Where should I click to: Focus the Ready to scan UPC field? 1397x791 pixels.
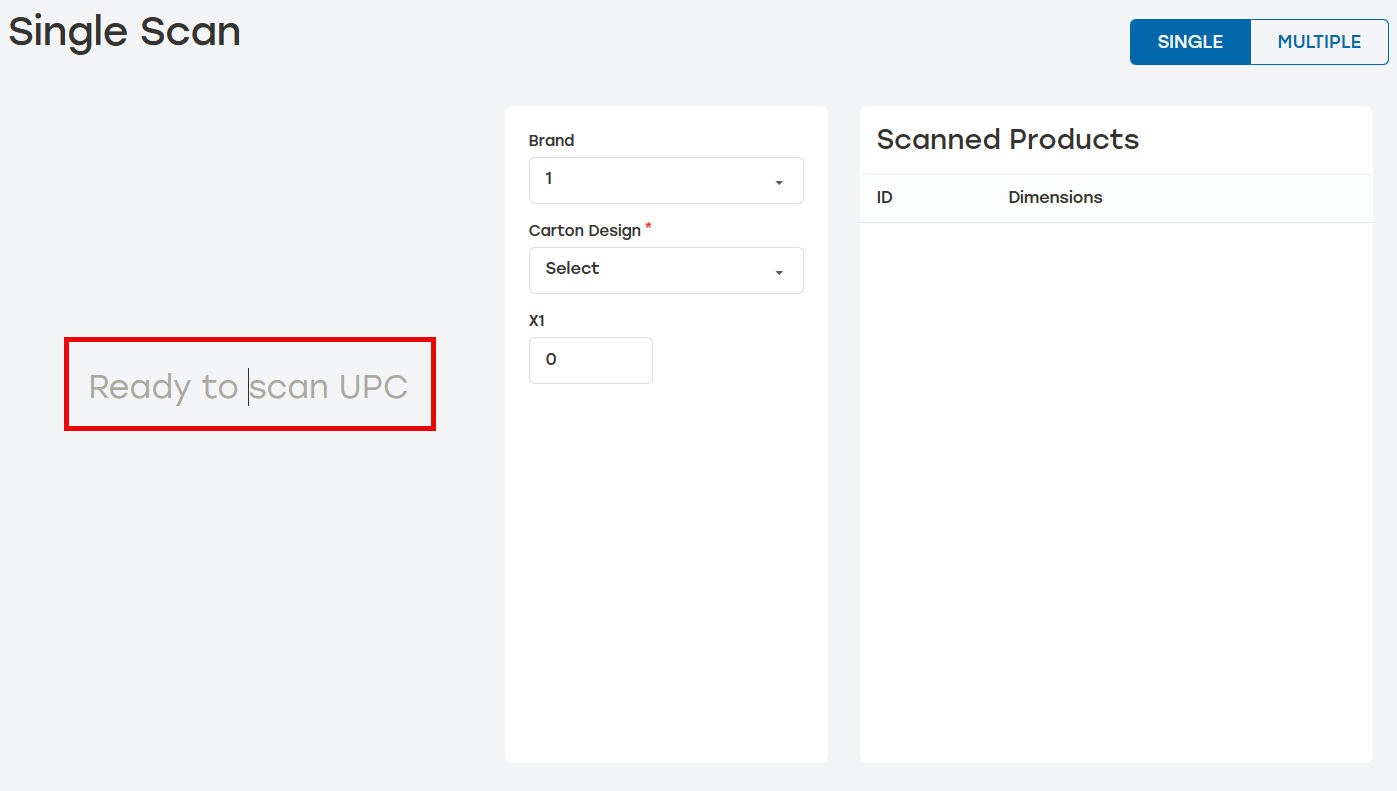click(x=249, y=386)
